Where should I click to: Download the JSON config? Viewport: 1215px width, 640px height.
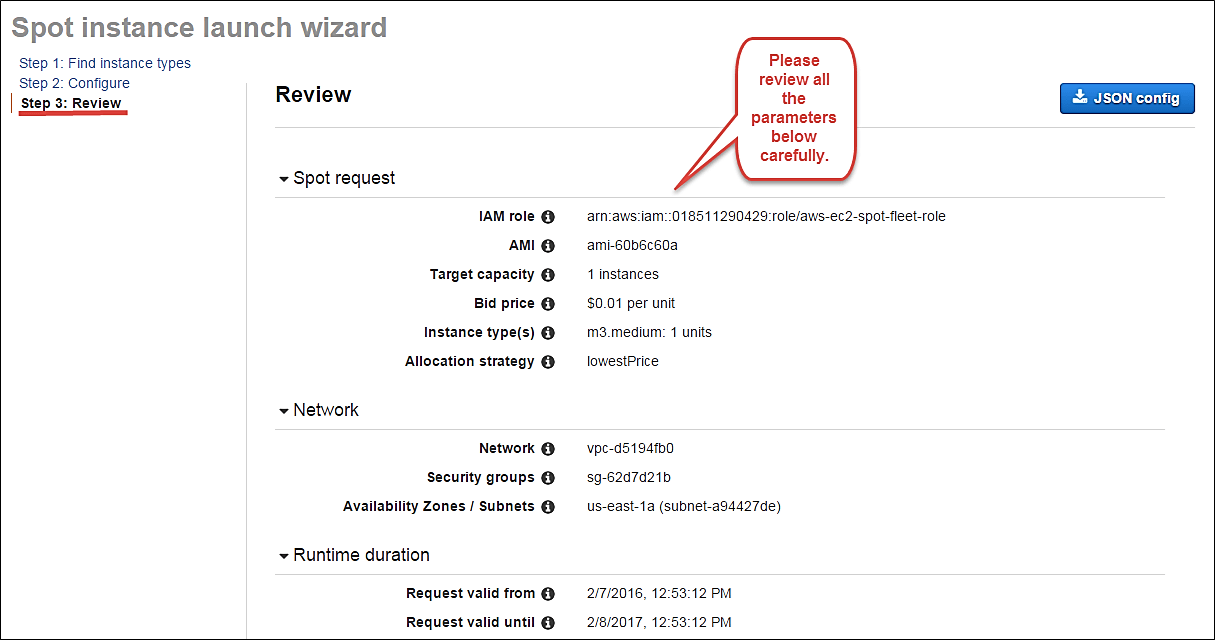coord(1127,98)
